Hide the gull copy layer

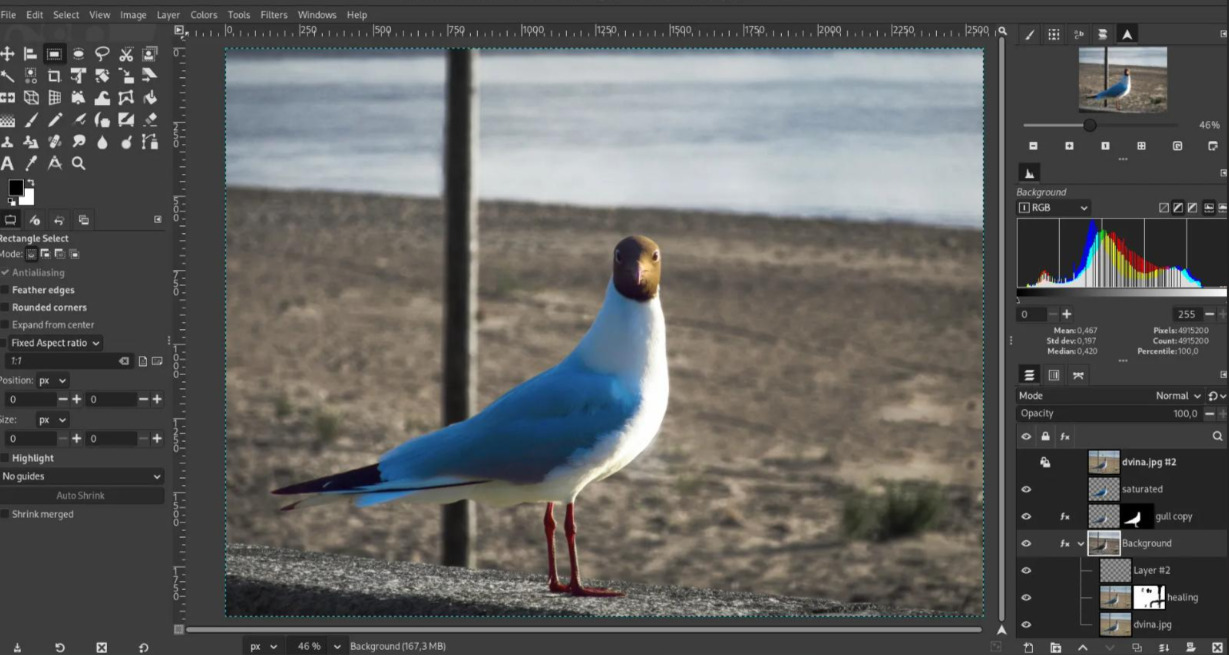coord(1026,516)
